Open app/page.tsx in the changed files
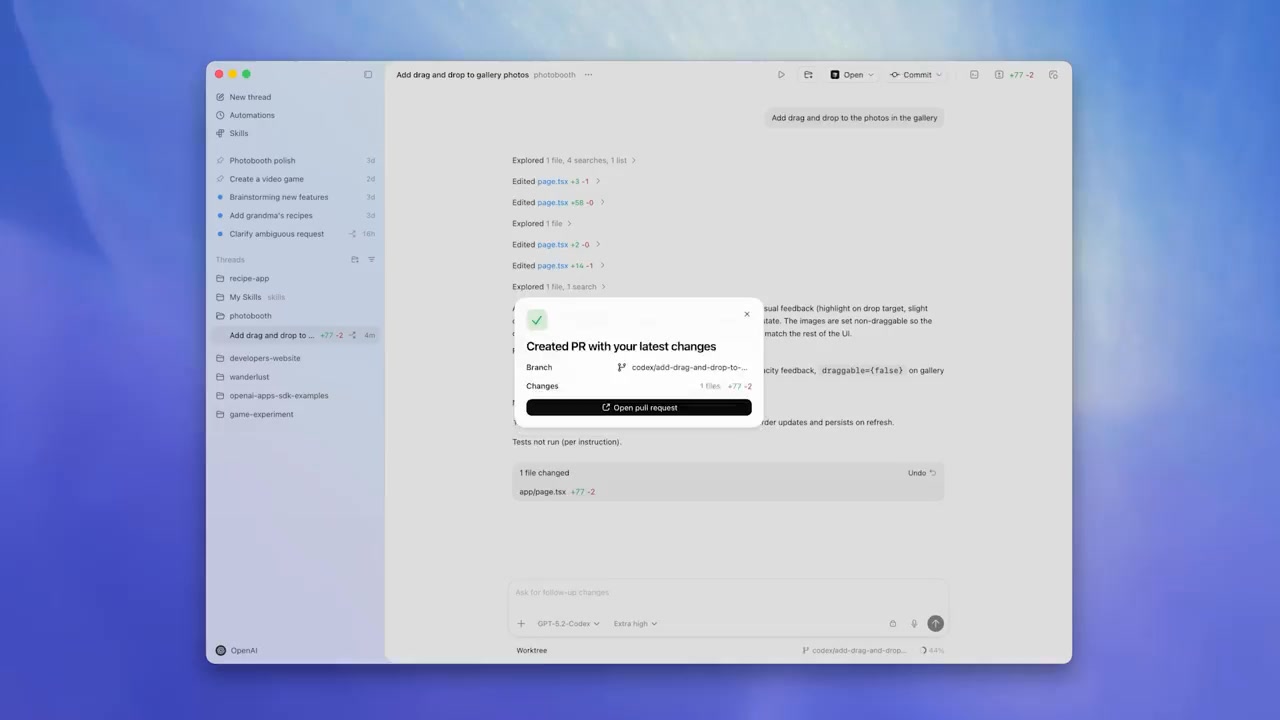Viewport: 1280px width, 720px height. [542, 492]
